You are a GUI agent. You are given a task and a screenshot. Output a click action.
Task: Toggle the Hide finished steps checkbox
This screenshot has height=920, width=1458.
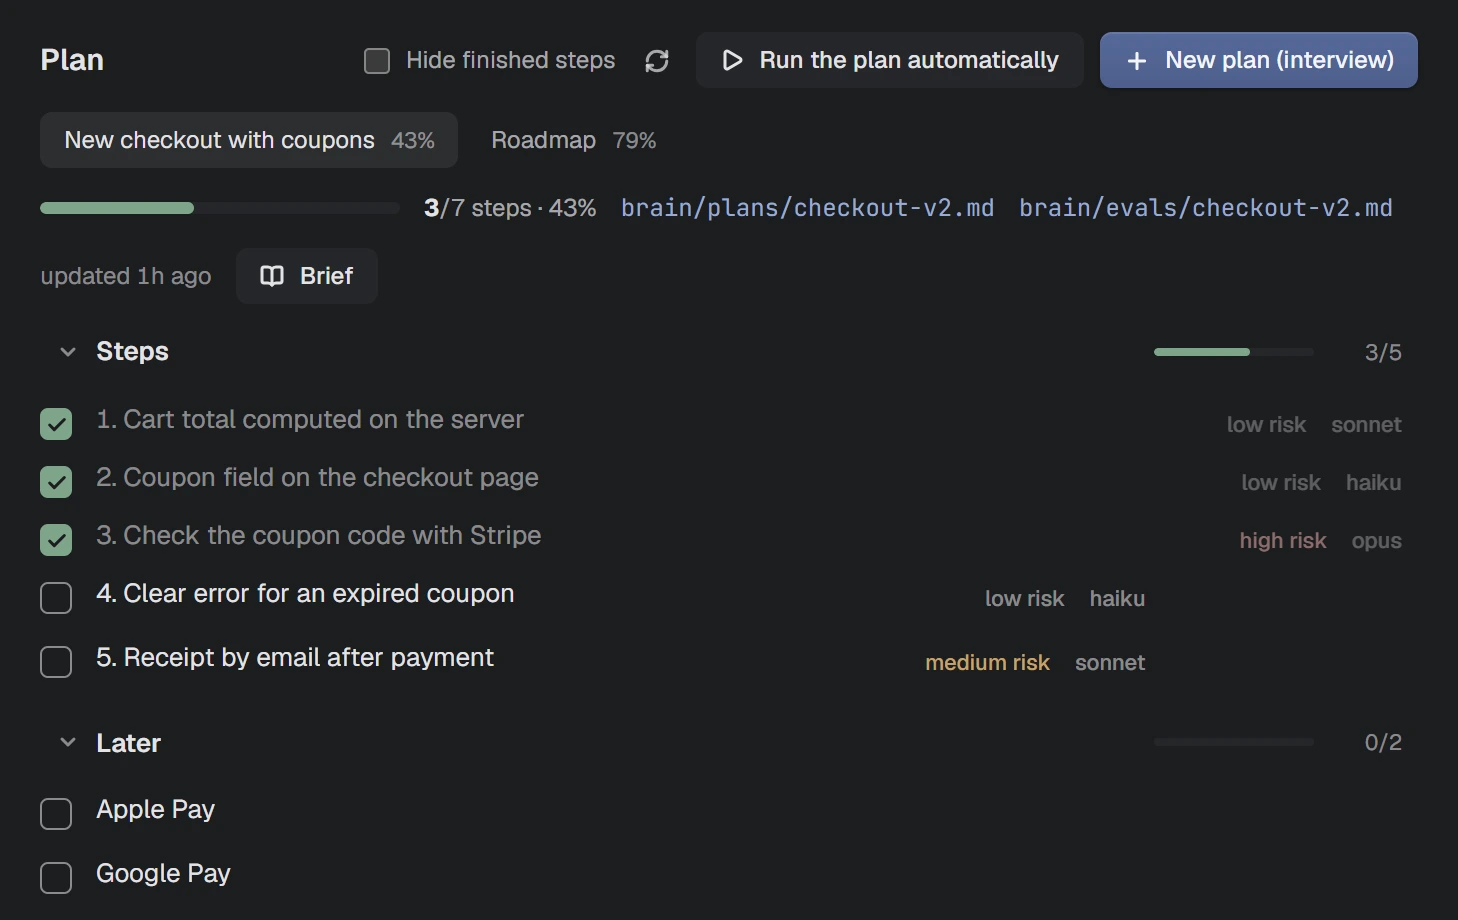pos(377,61)
